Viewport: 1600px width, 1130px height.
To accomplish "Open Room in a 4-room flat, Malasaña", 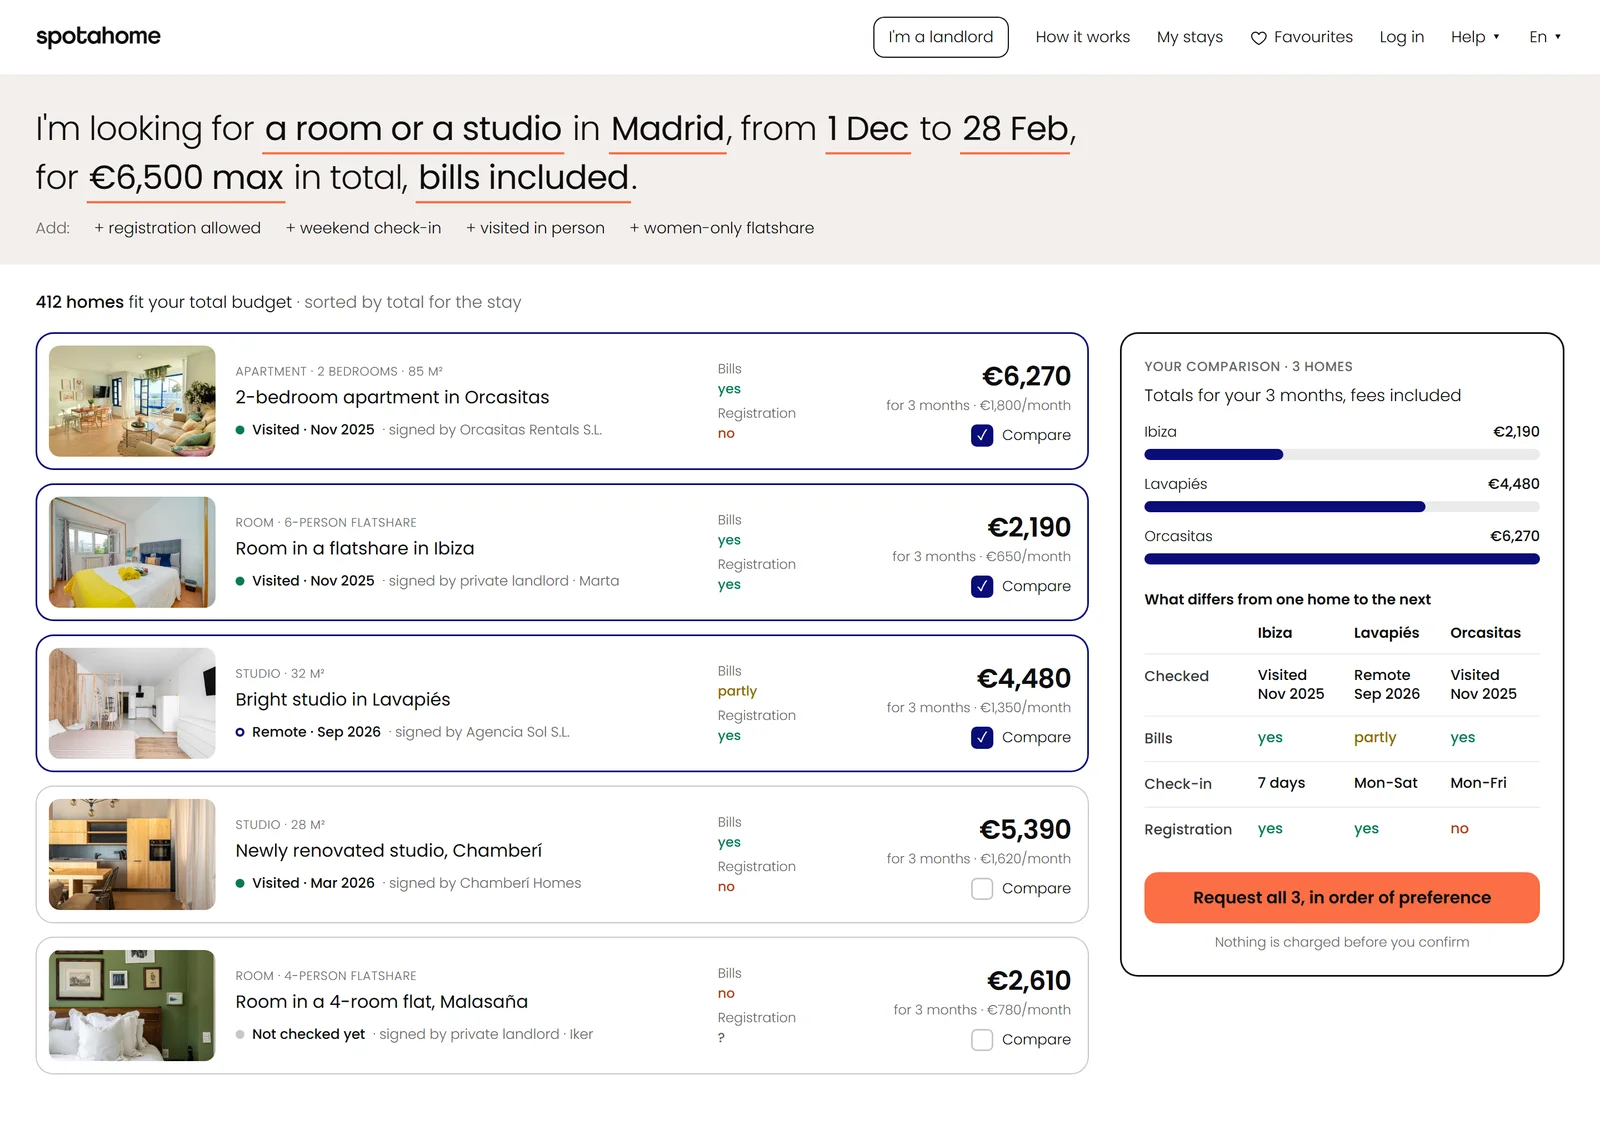I will coord(382,1001).
